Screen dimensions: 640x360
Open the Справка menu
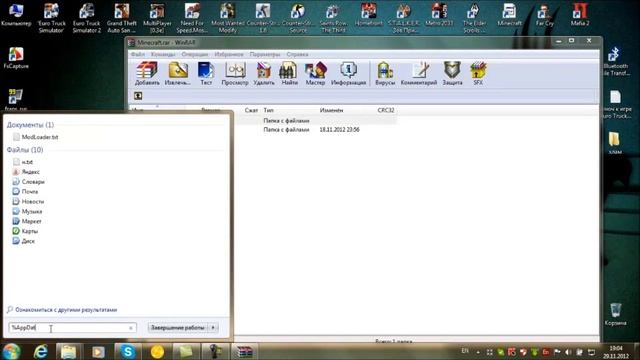point(297,54)
